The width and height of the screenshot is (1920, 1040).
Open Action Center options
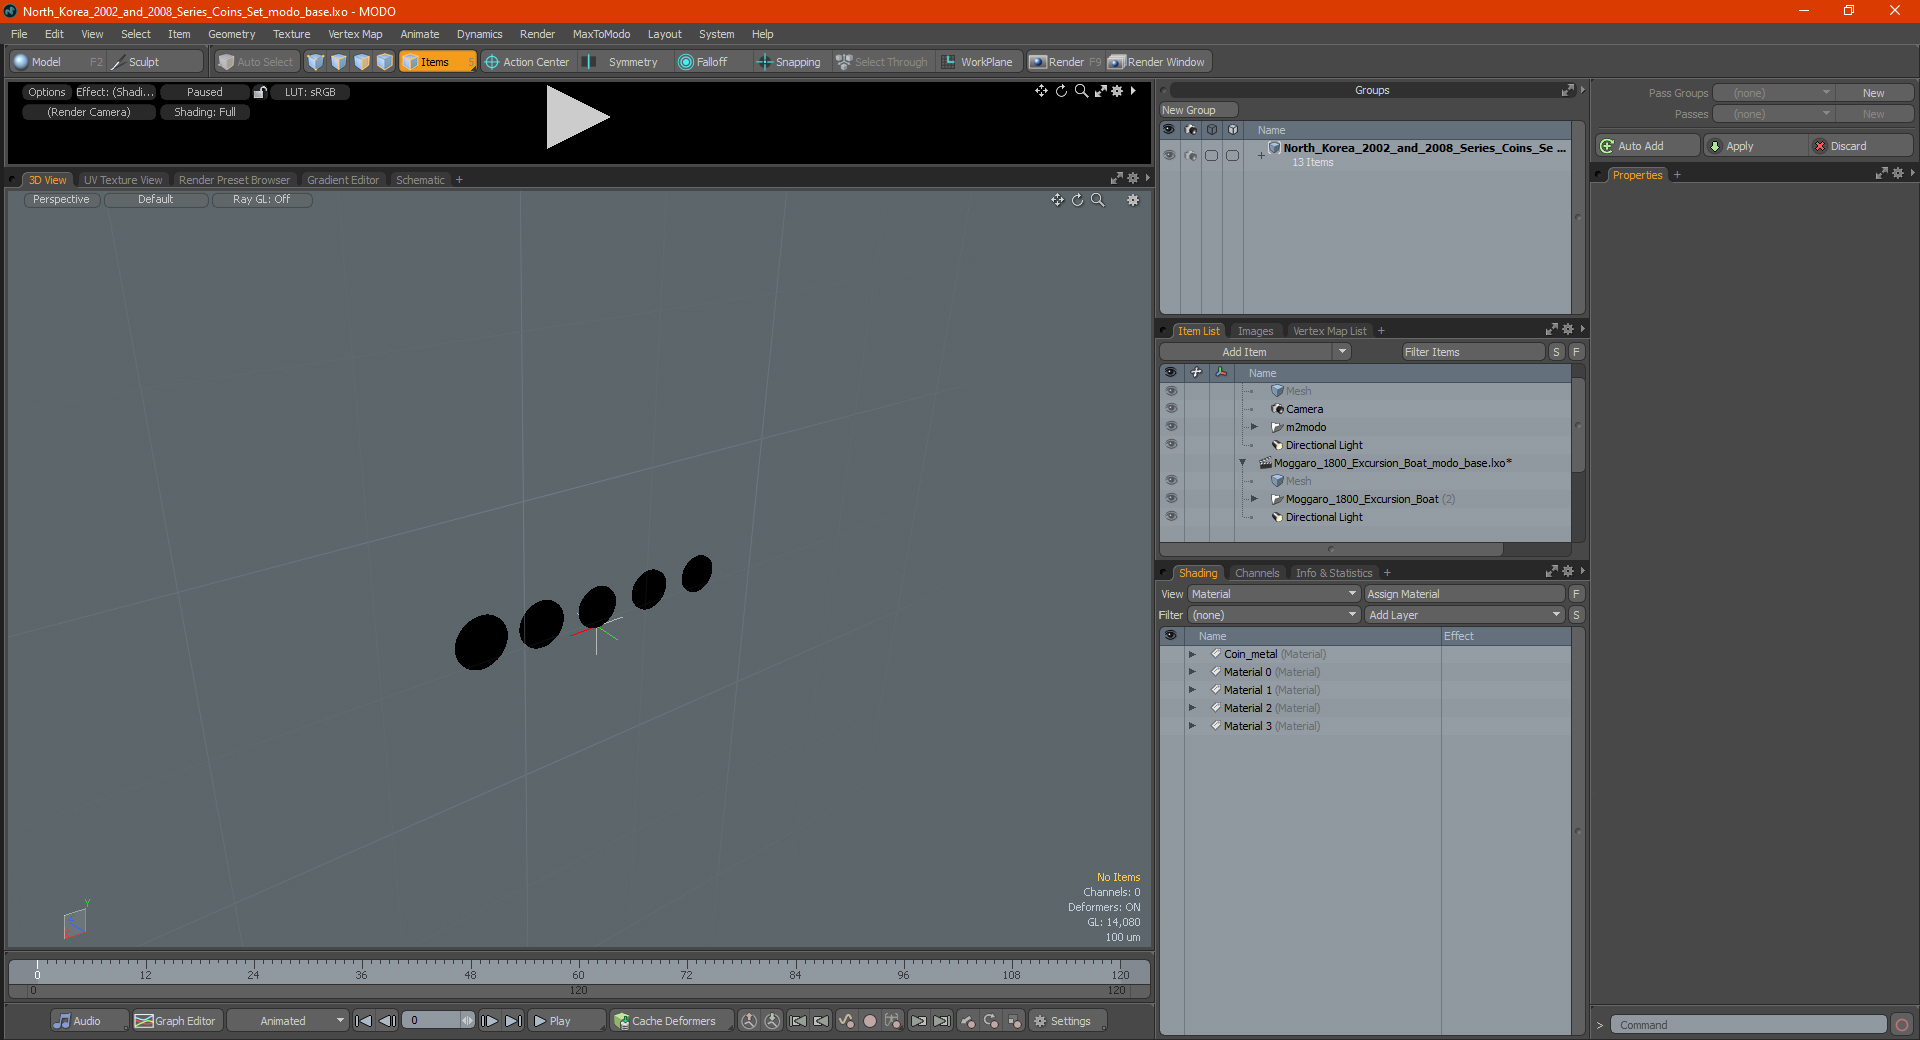pyautogui.click(x=527, y=62)
